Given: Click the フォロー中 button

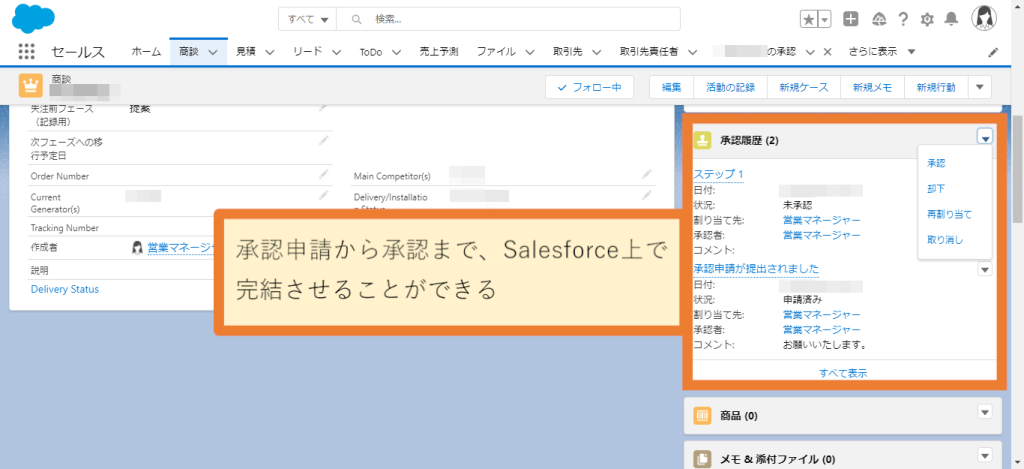Looking at the screenshot, I should 589,87.
